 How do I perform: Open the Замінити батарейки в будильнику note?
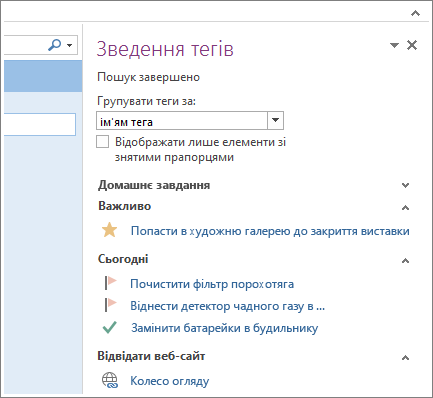[225, 328]
